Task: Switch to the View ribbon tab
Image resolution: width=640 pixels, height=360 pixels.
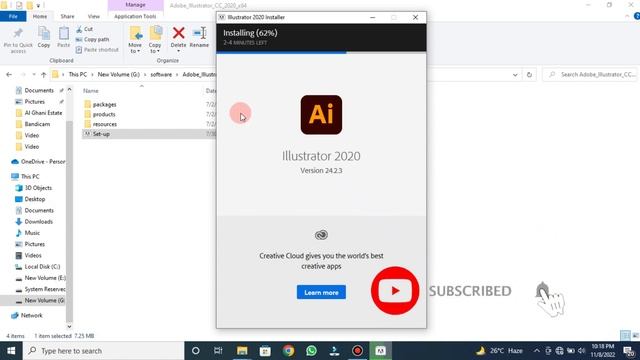Action: (93, 16)
